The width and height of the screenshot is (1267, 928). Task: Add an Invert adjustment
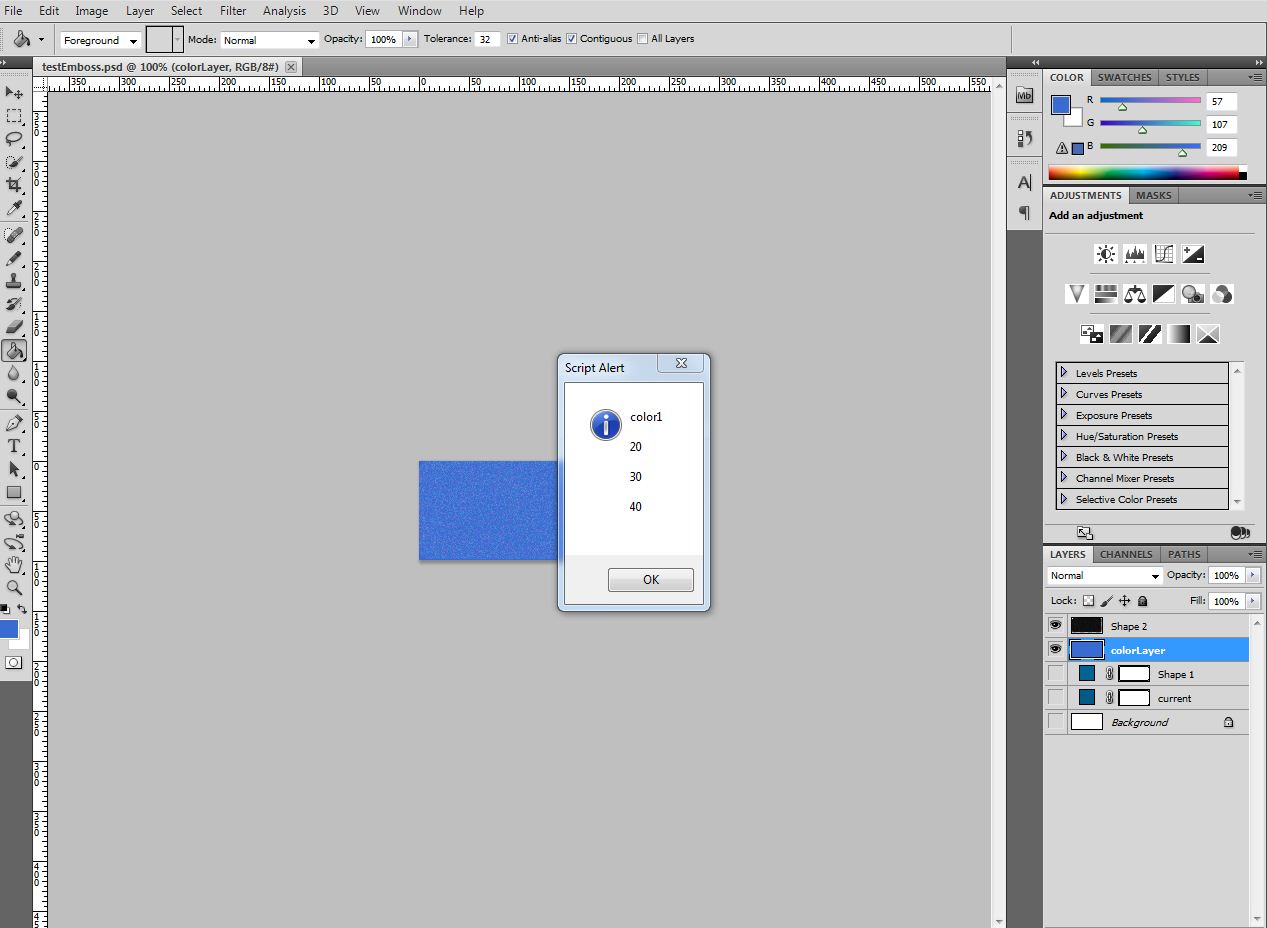(x=1091, y=334)
